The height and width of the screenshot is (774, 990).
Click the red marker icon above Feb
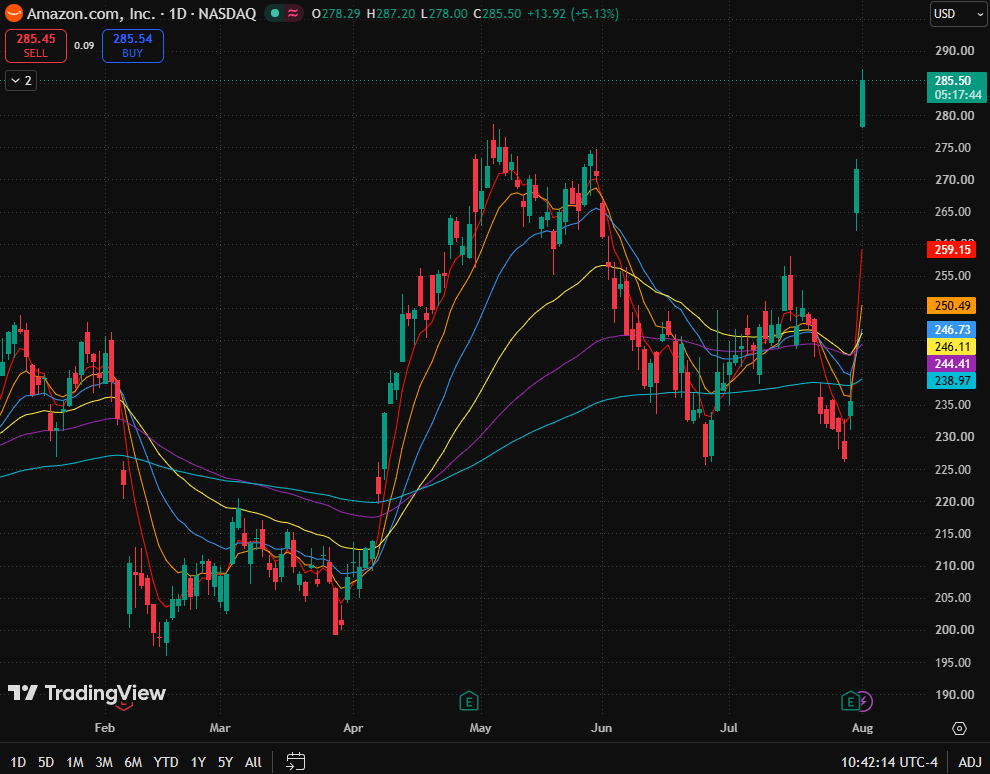[124, 705]
